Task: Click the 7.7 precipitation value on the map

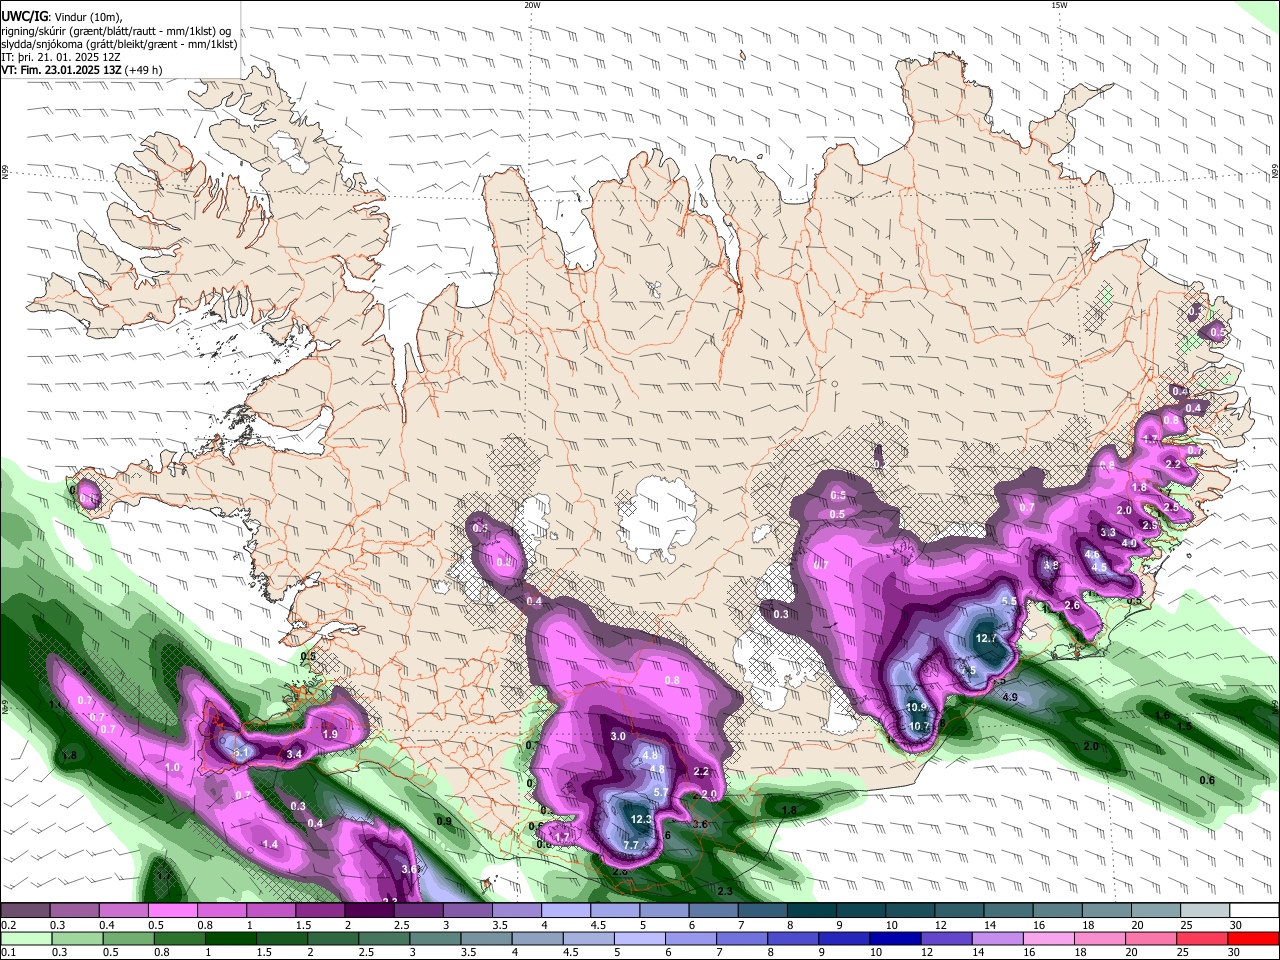Action: [631, 845]
